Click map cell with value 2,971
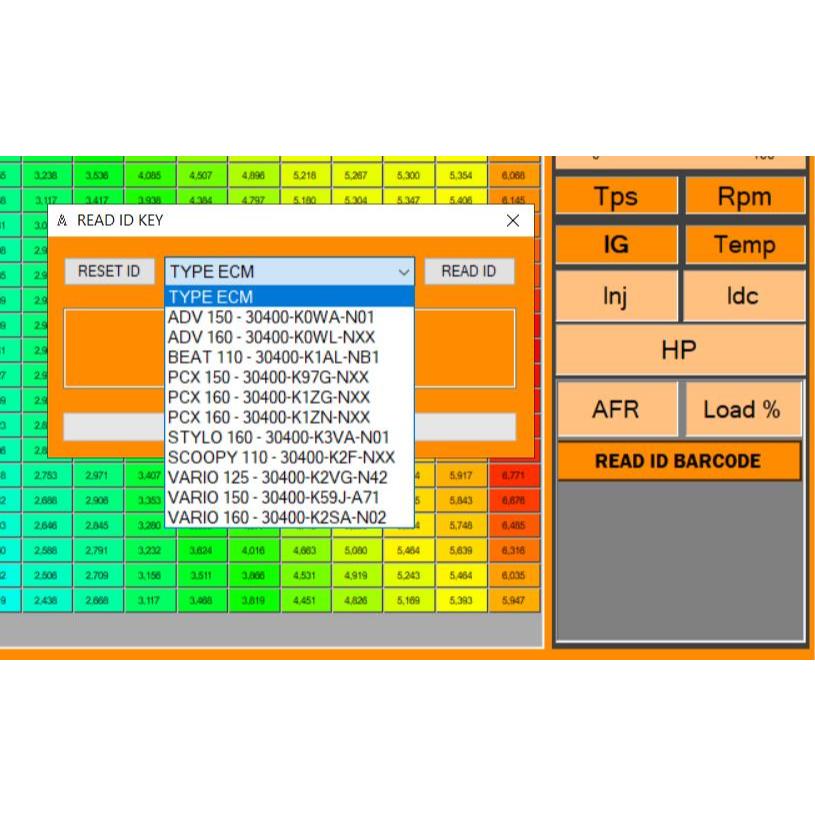Viewport: 815px width, 815px height. (x=97, y=476)
